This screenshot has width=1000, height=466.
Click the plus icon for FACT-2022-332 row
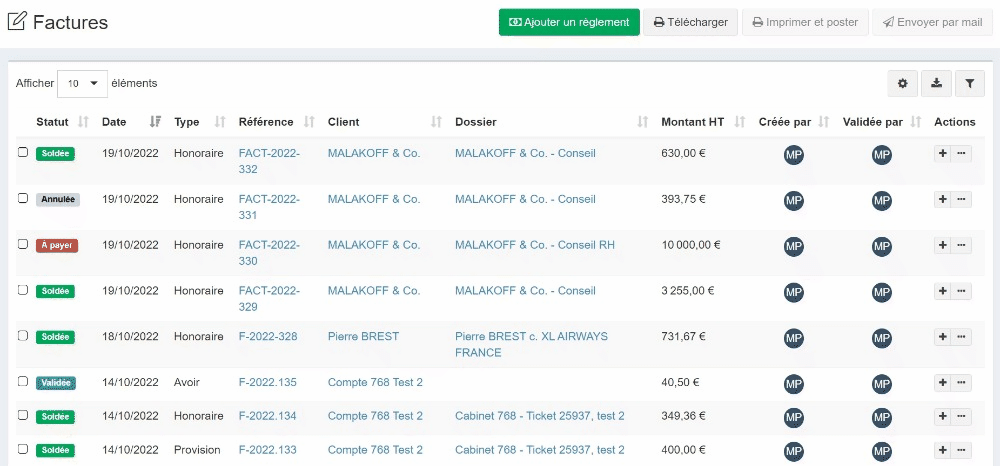pyautogui.click(x=943, y=154)
